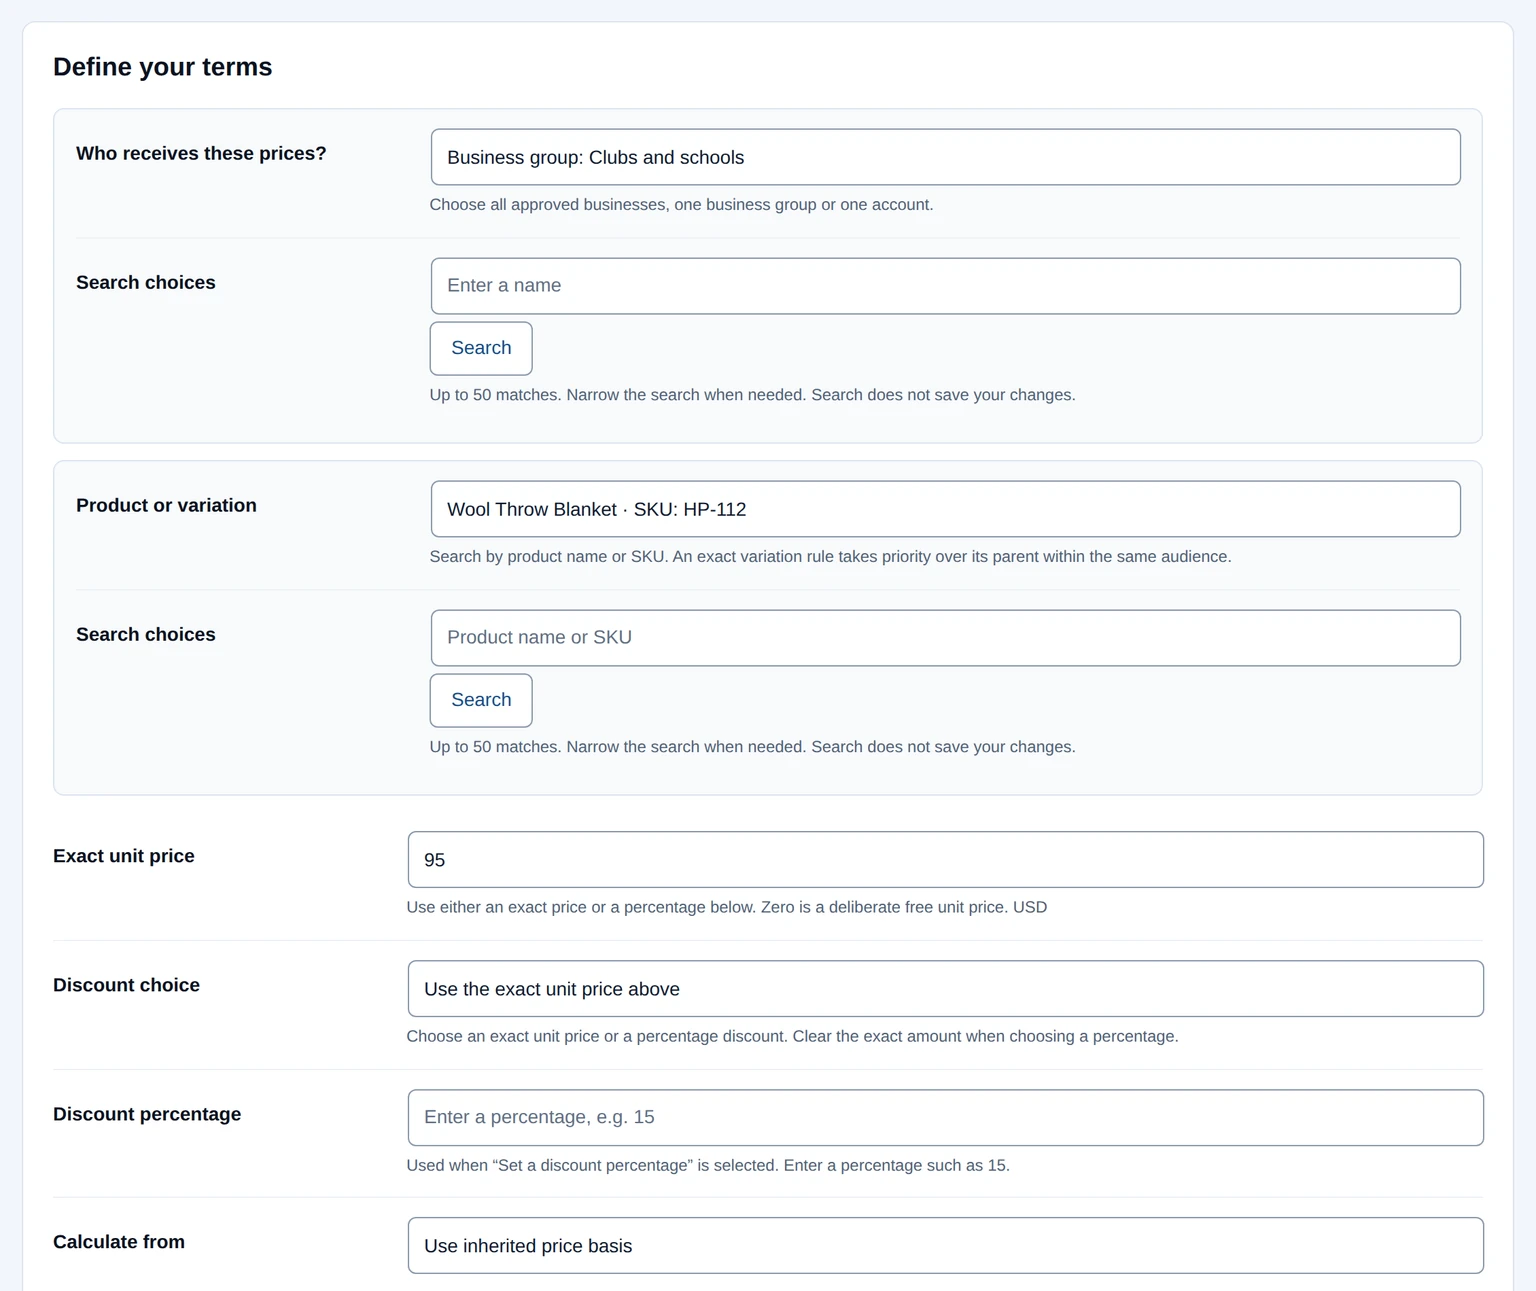Focus the 'Enter a percentage, e.g. 15' field

tap(945, 1117)
